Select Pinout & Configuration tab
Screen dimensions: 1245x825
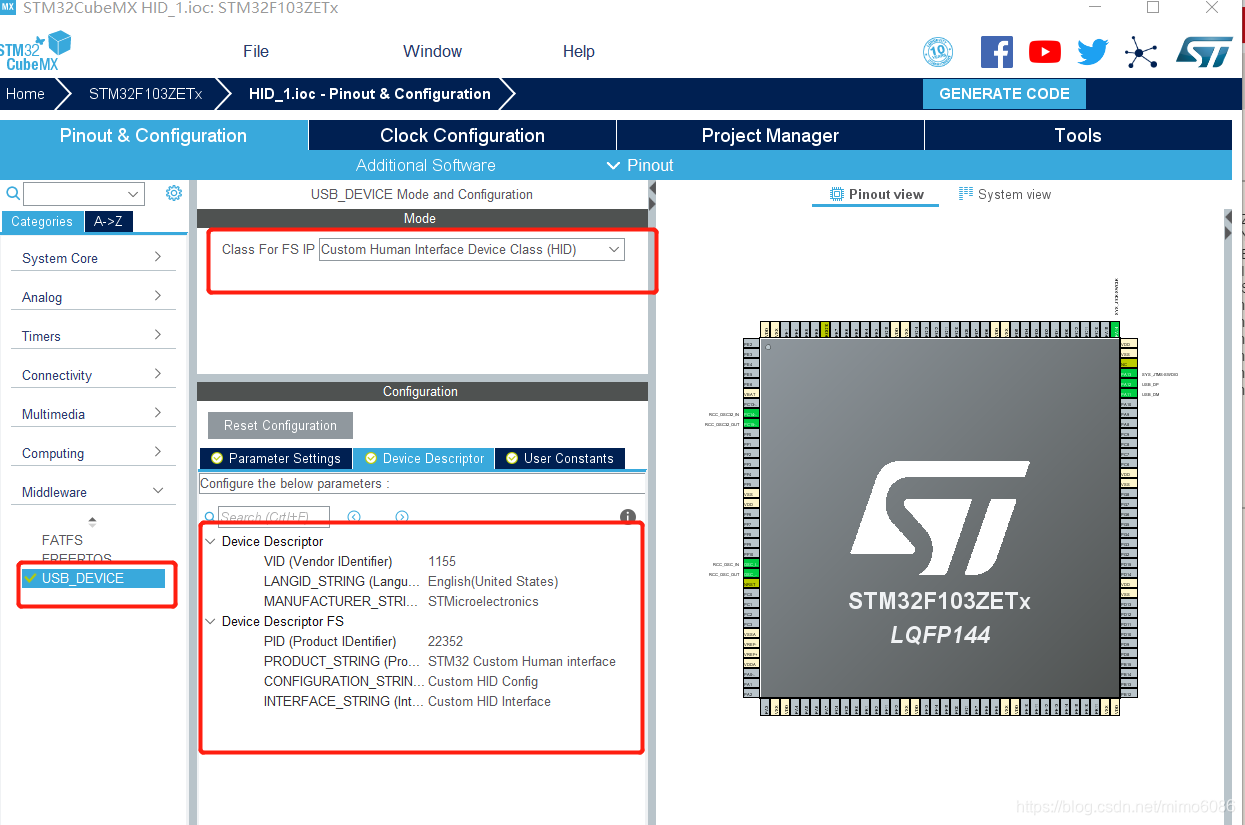[153, 135]
